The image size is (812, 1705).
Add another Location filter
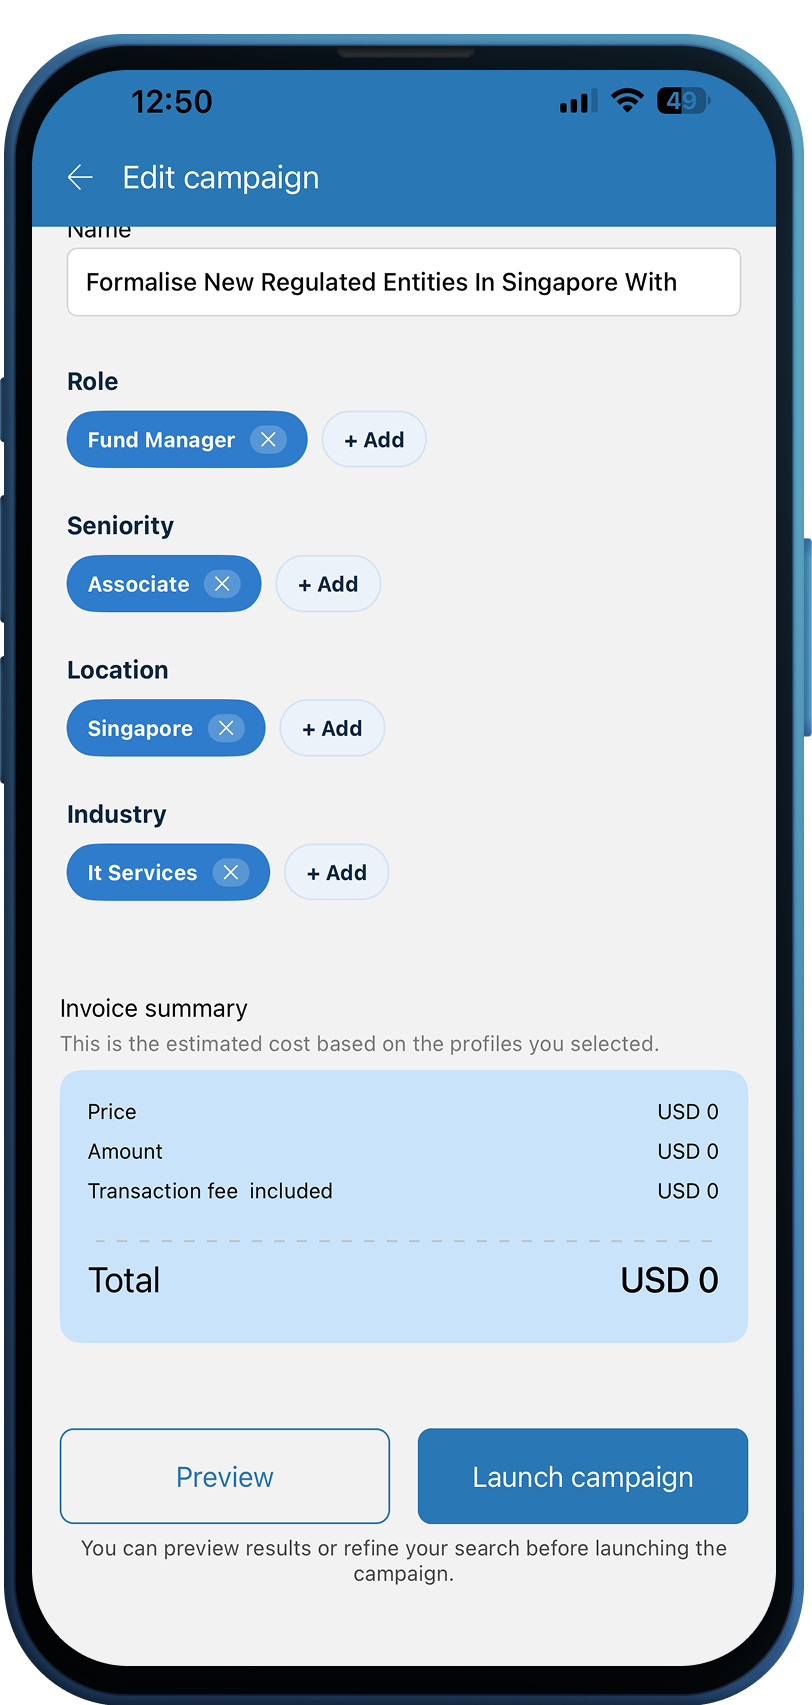coord(332,728)
